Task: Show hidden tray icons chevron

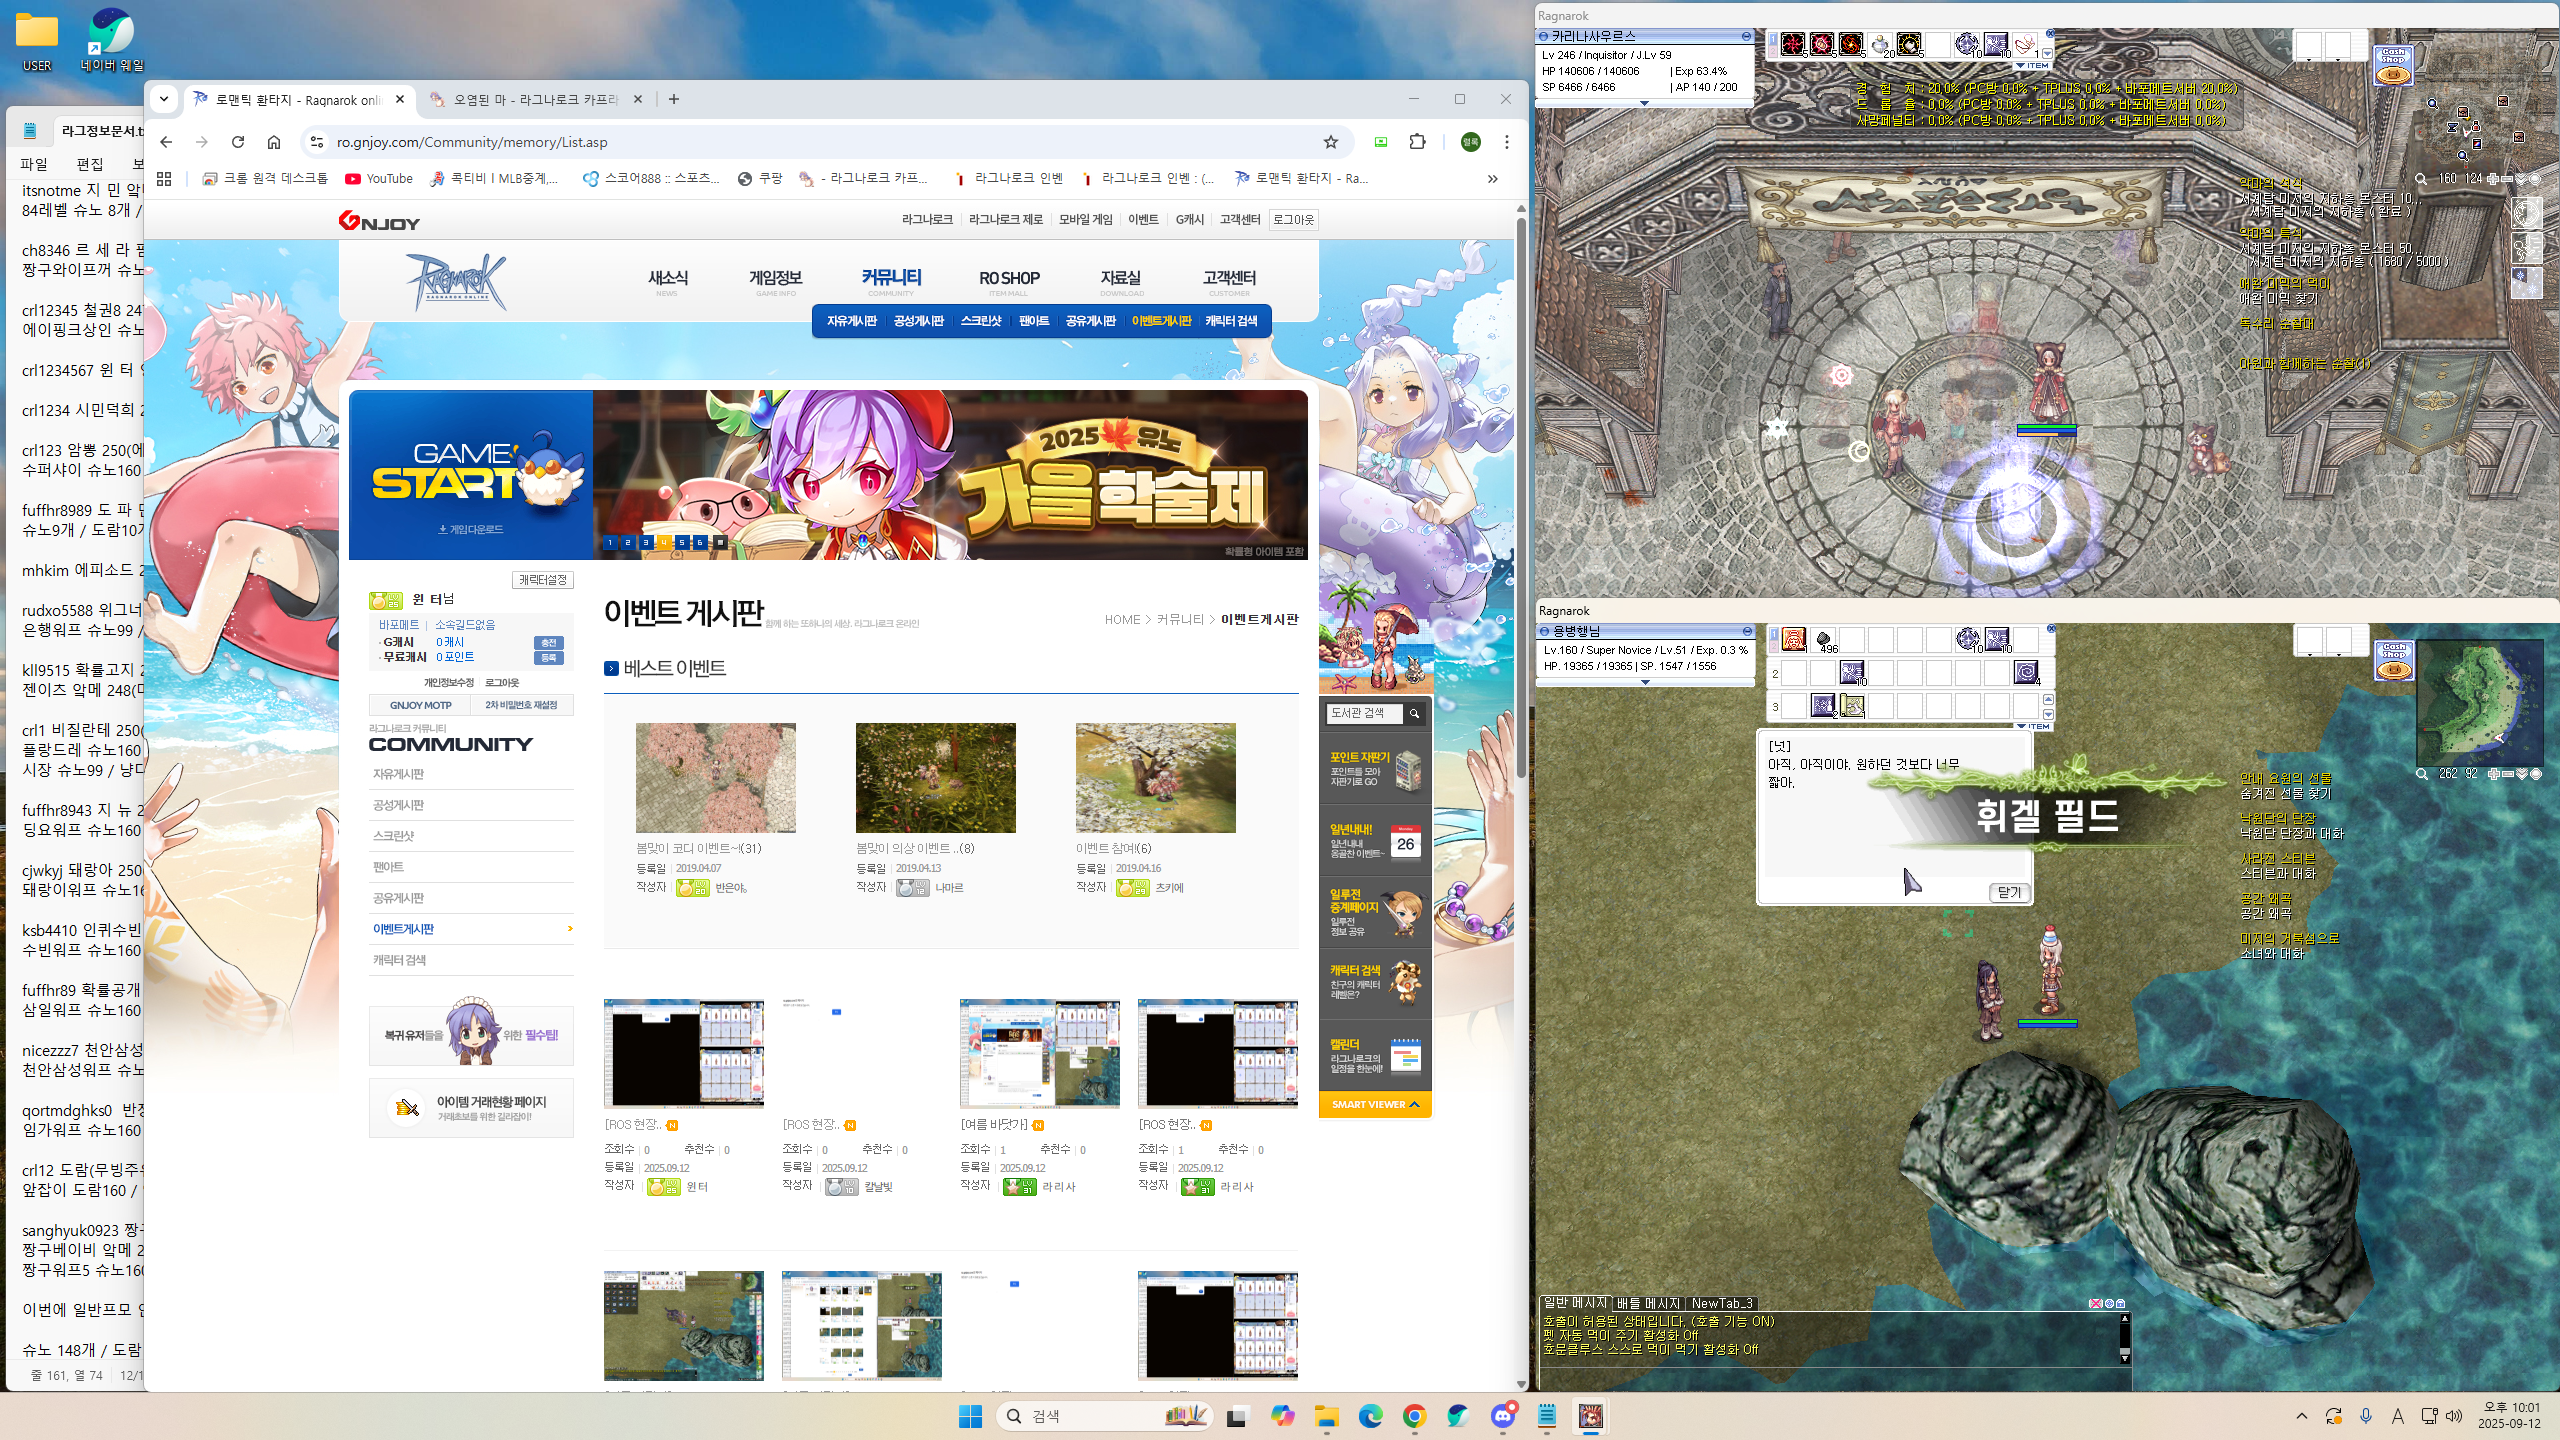Action: tap(2301, 1416)
